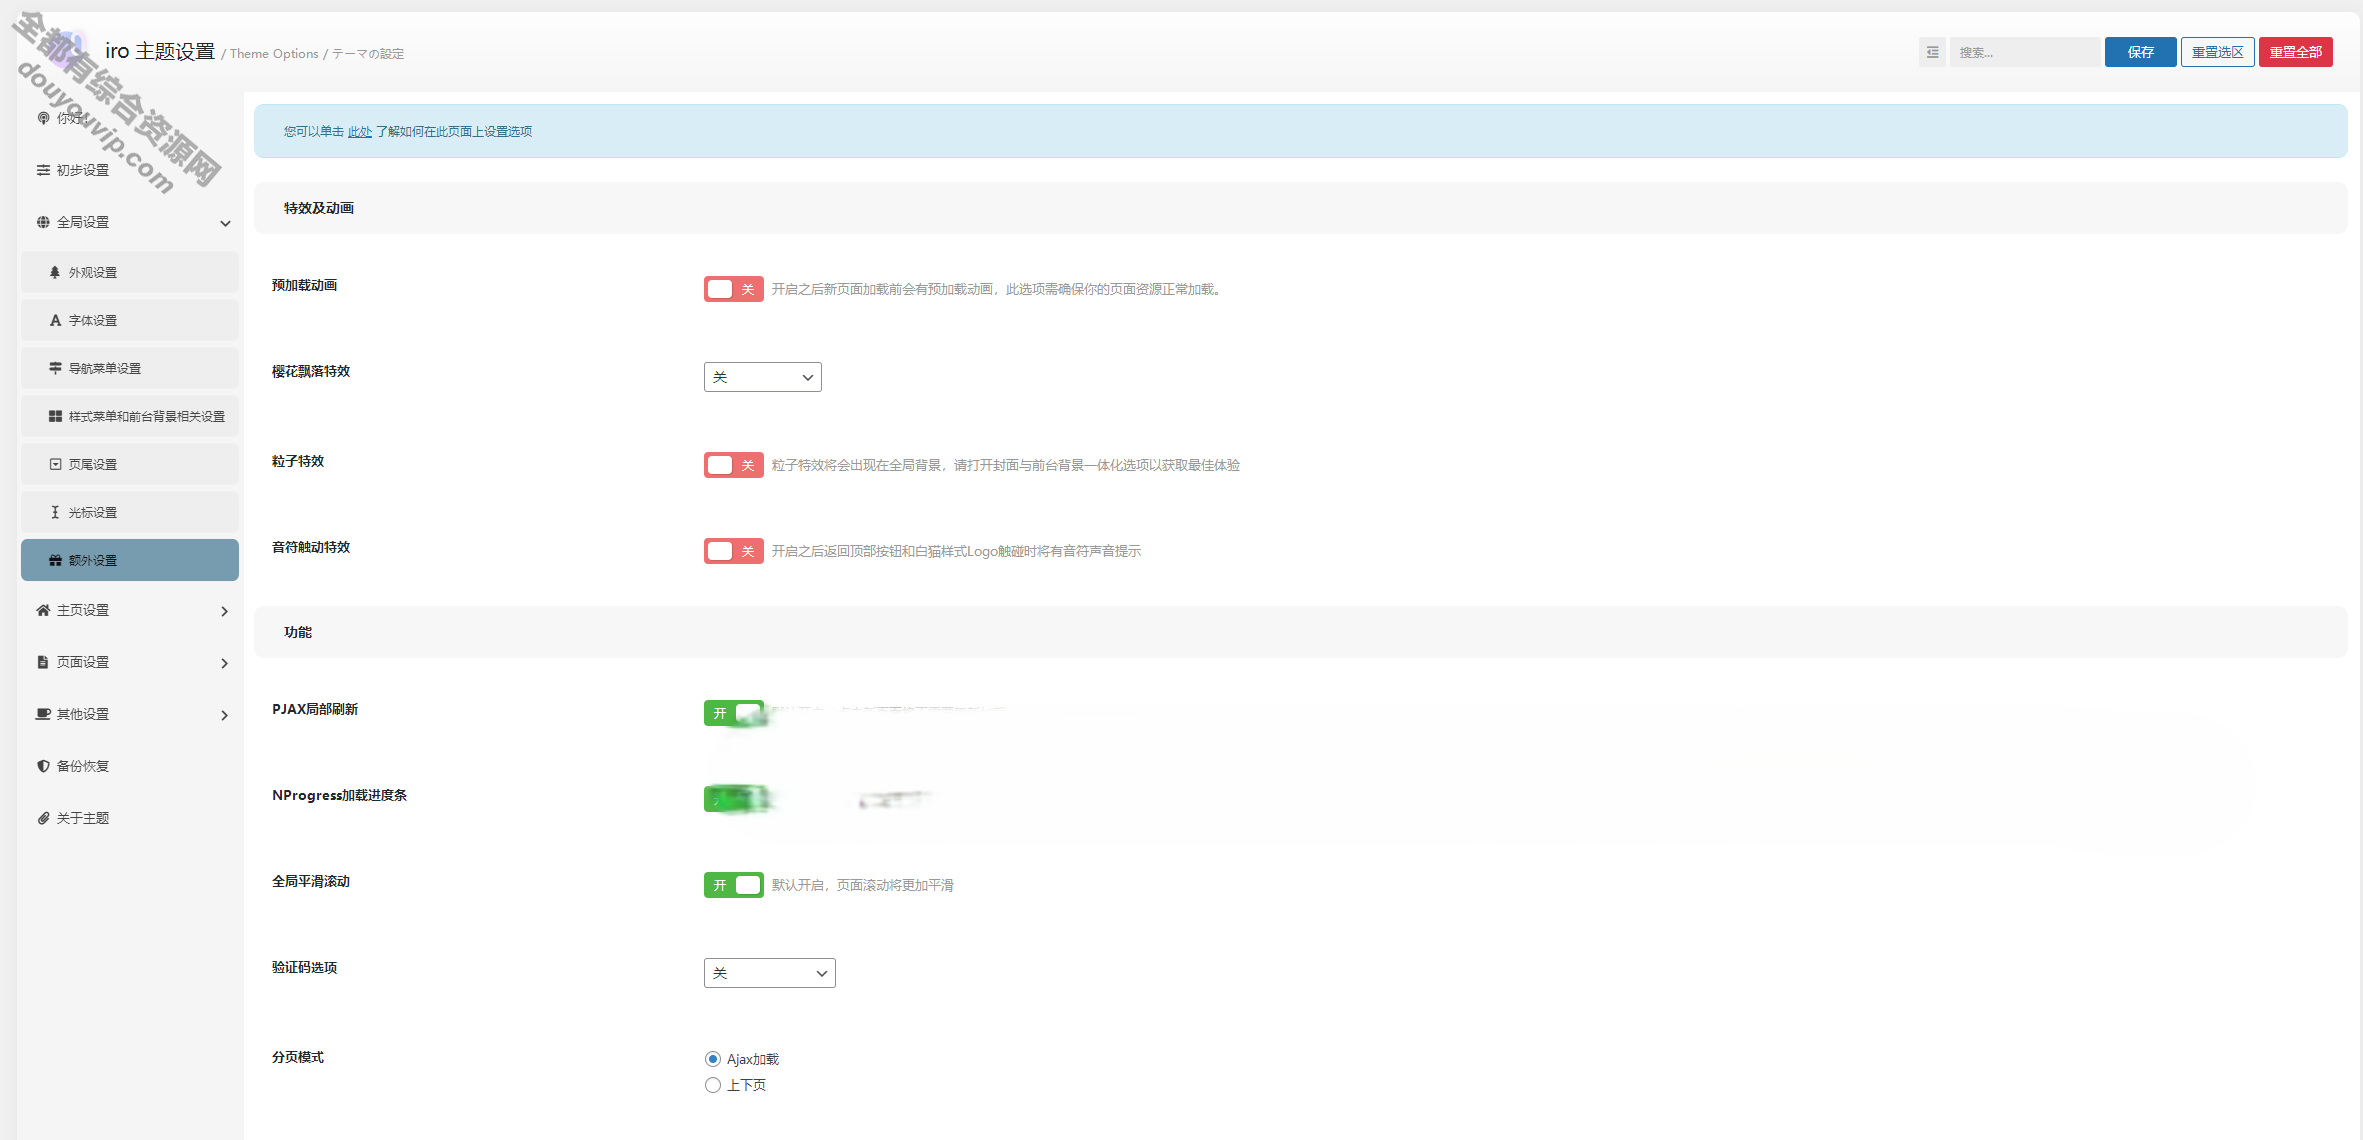Click the document icon of 页面设置

point(43,662)
